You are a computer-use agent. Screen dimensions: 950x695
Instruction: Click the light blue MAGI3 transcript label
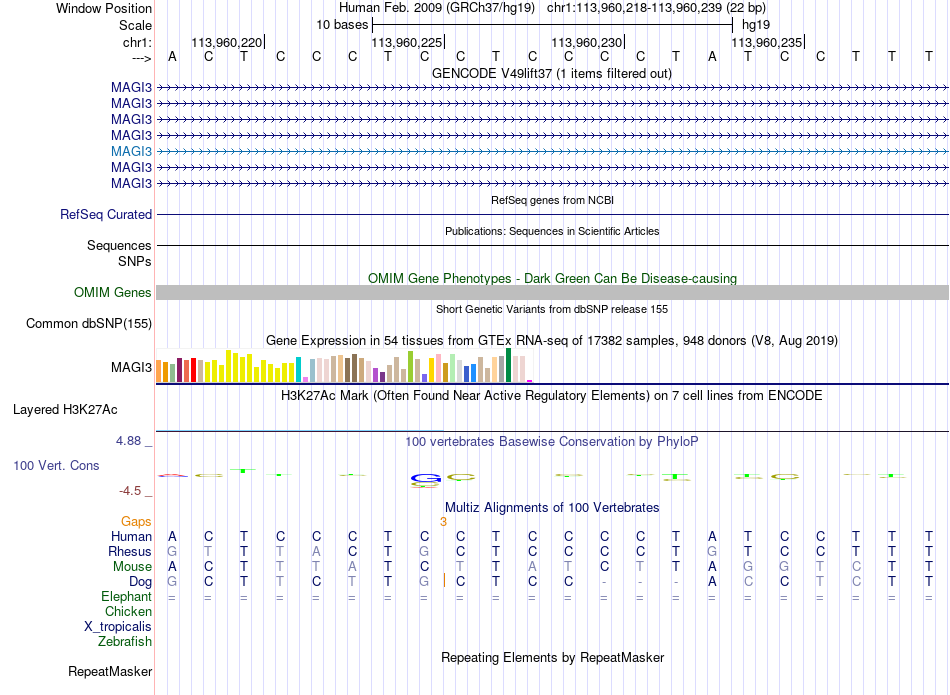tap(131, 151)
